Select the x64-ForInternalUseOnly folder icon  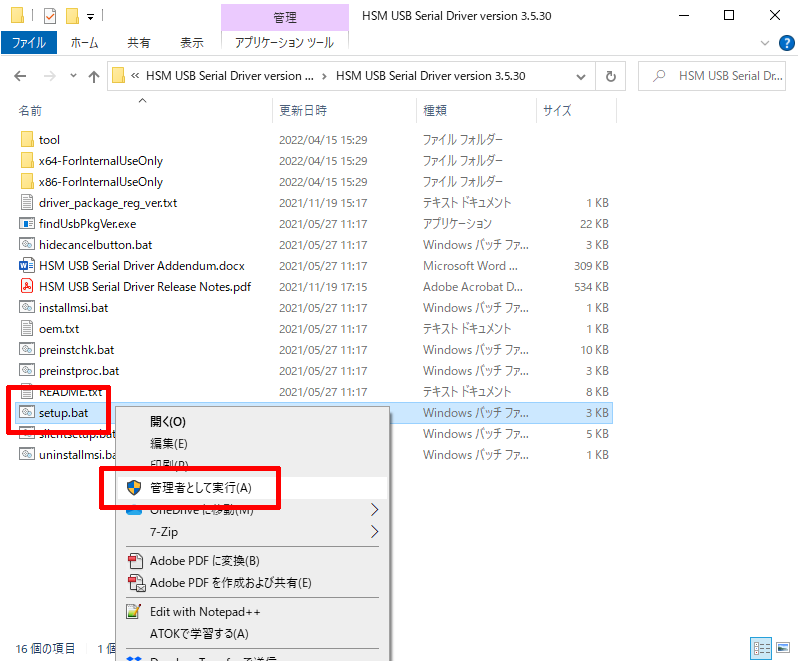[x=27, y=161]
